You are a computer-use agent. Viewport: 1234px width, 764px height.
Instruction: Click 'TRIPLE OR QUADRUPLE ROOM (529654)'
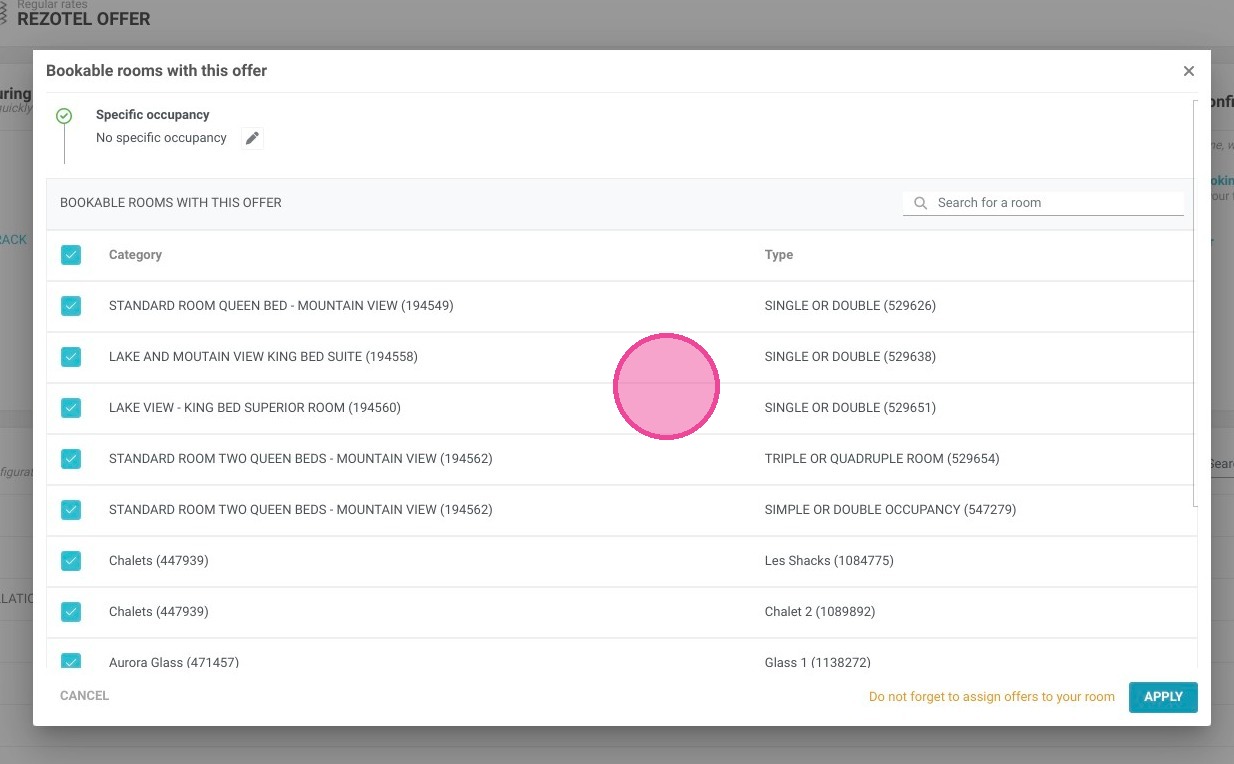882,459
